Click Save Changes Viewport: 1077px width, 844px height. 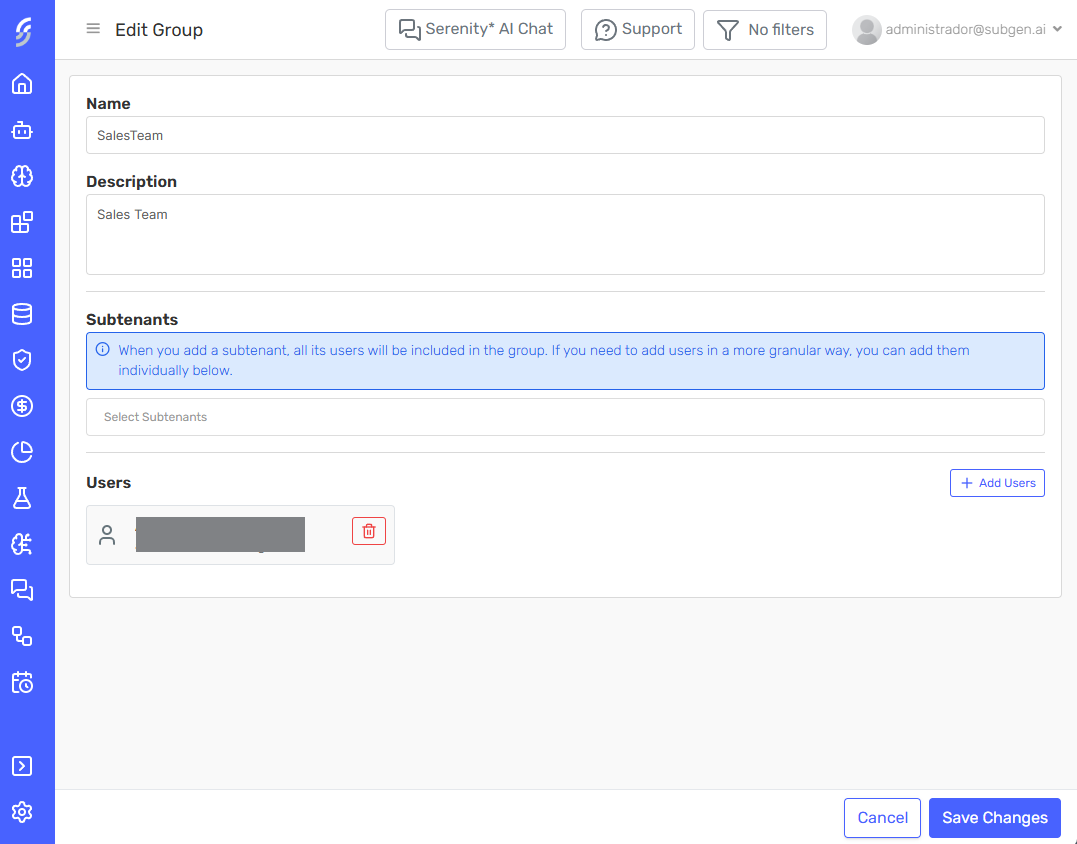click(x=994, y=817)
